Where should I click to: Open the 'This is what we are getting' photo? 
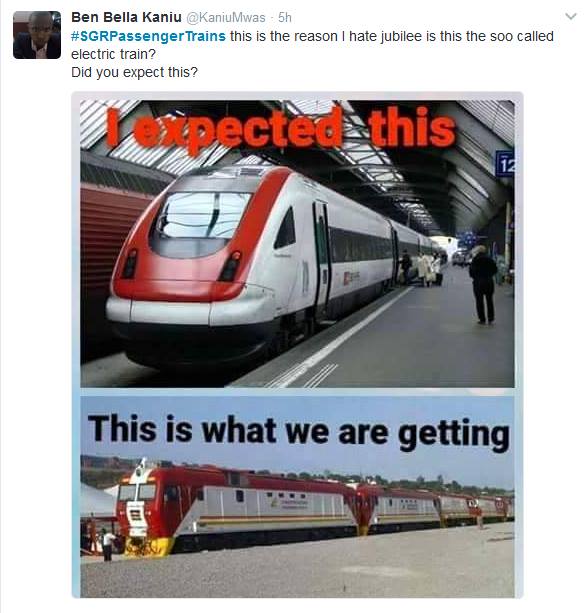click(297, 496)
